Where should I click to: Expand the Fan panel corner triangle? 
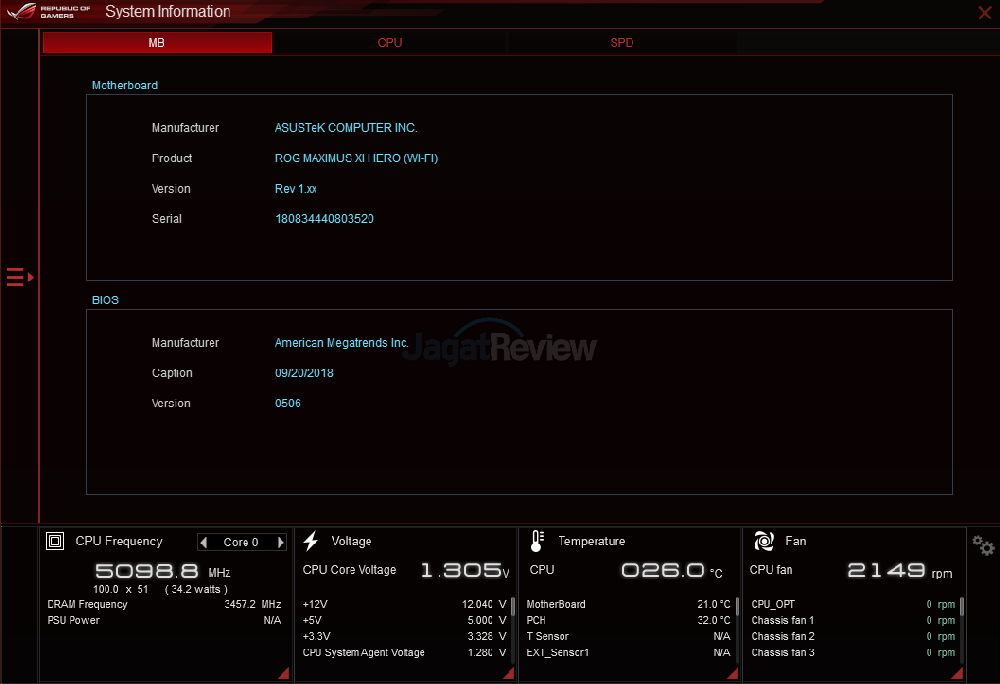[x=959, y=673]
